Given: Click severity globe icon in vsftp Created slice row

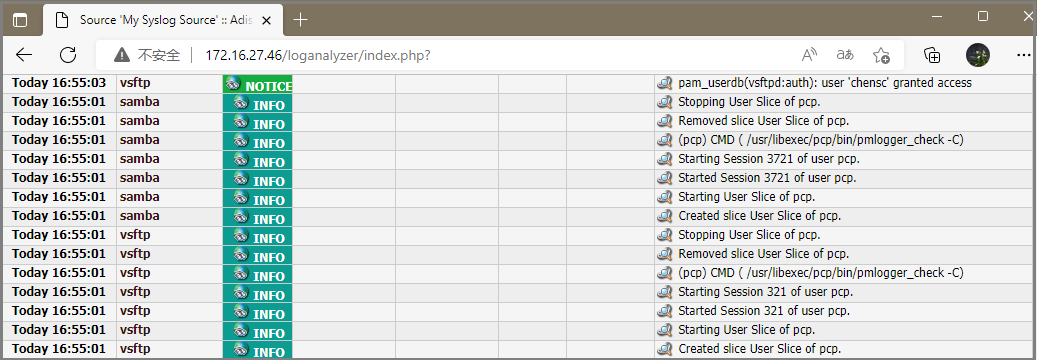Looking at the screenshot, I should 241,348.
